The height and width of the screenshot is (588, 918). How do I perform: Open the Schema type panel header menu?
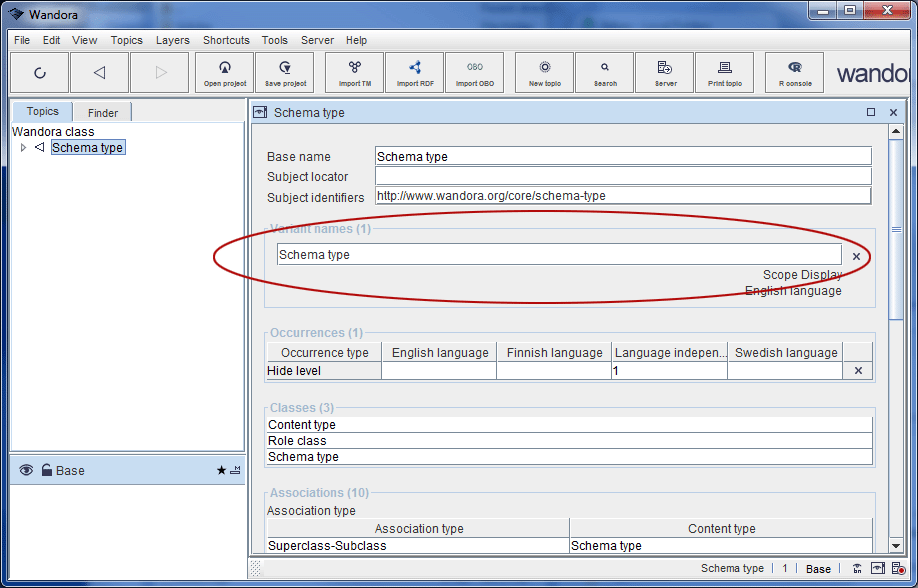260,113
